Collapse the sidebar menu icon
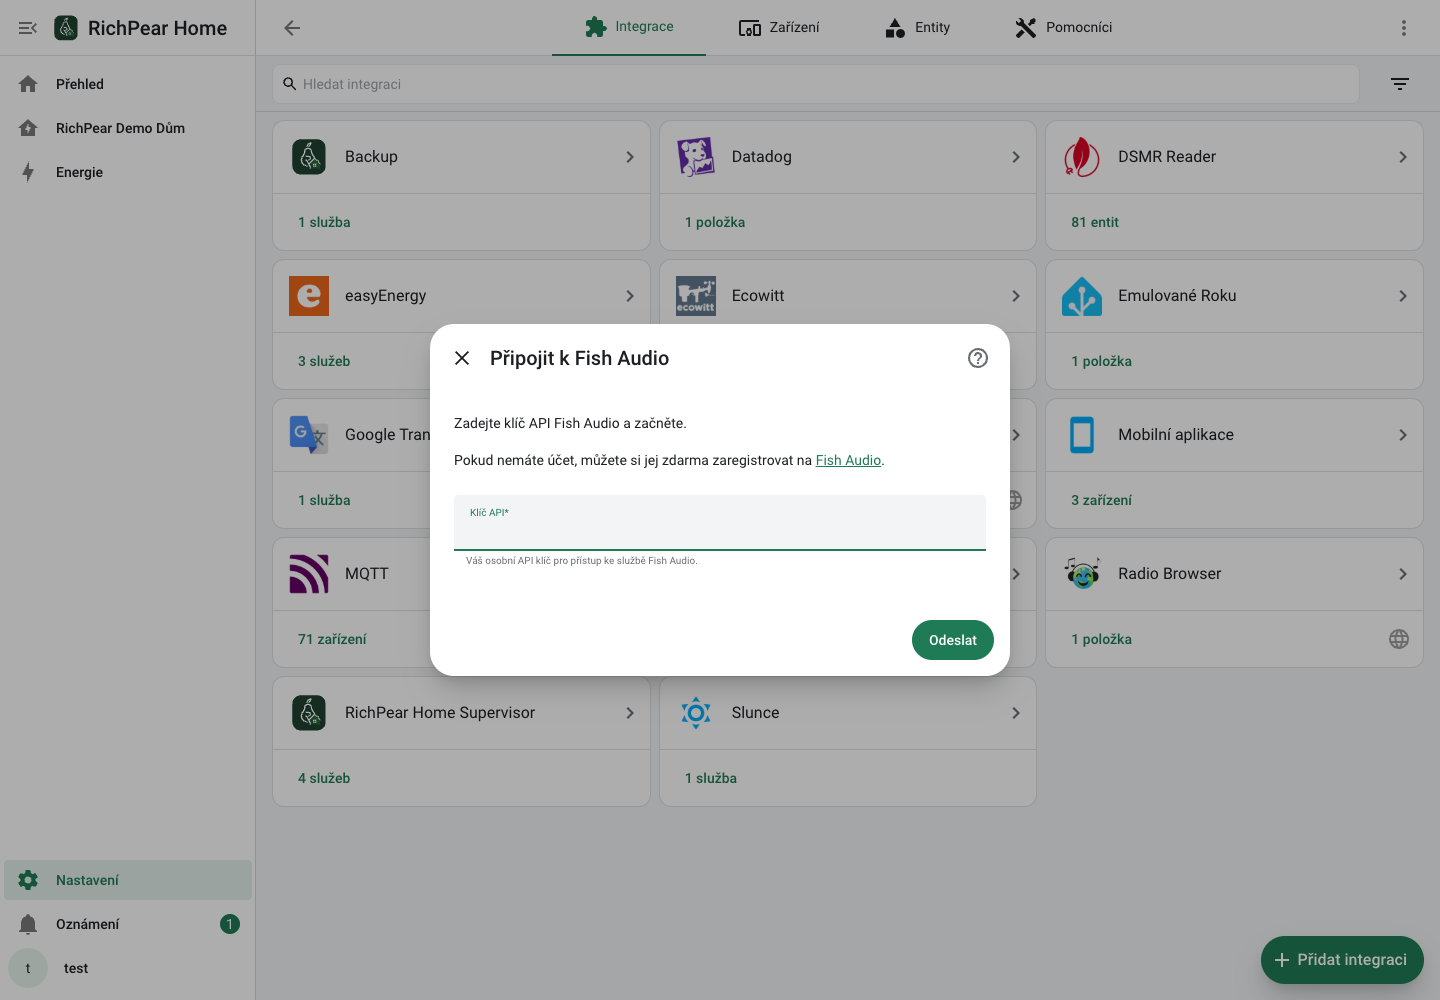The height and width of the screenshot is (1000, 1440). pyautogui.click(x=28, y=28)
